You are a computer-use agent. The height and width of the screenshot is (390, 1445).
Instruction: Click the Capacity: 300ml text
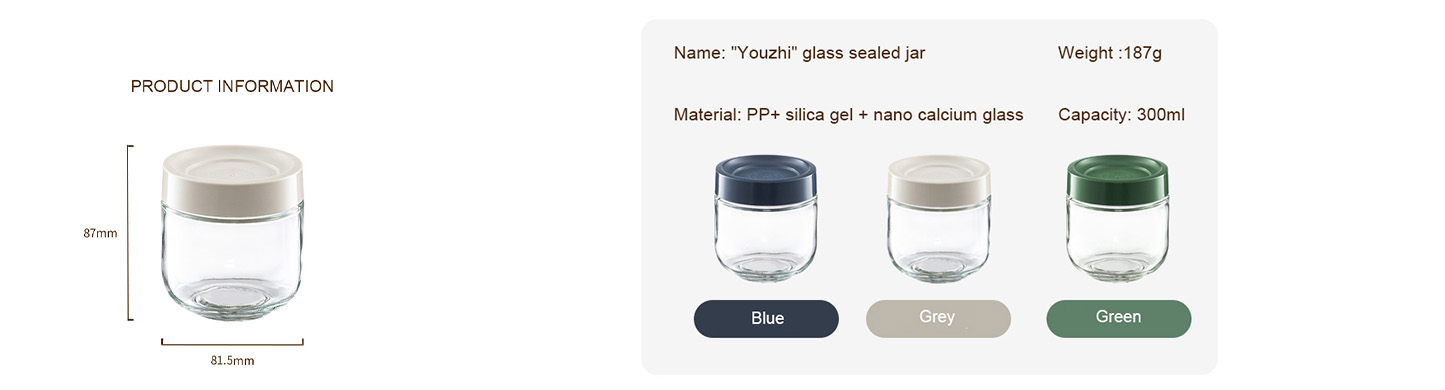(x=1121, y=115)
